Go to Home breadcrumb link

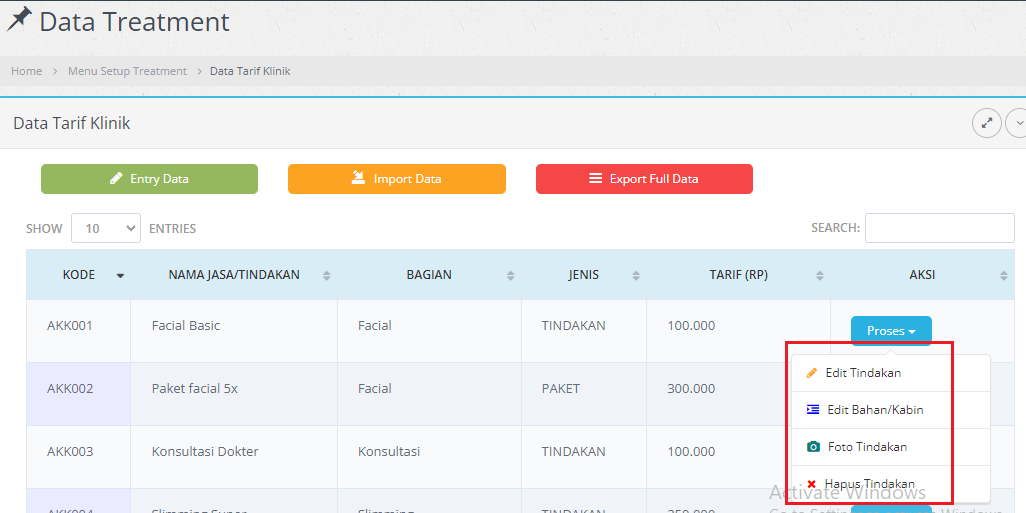27,71
